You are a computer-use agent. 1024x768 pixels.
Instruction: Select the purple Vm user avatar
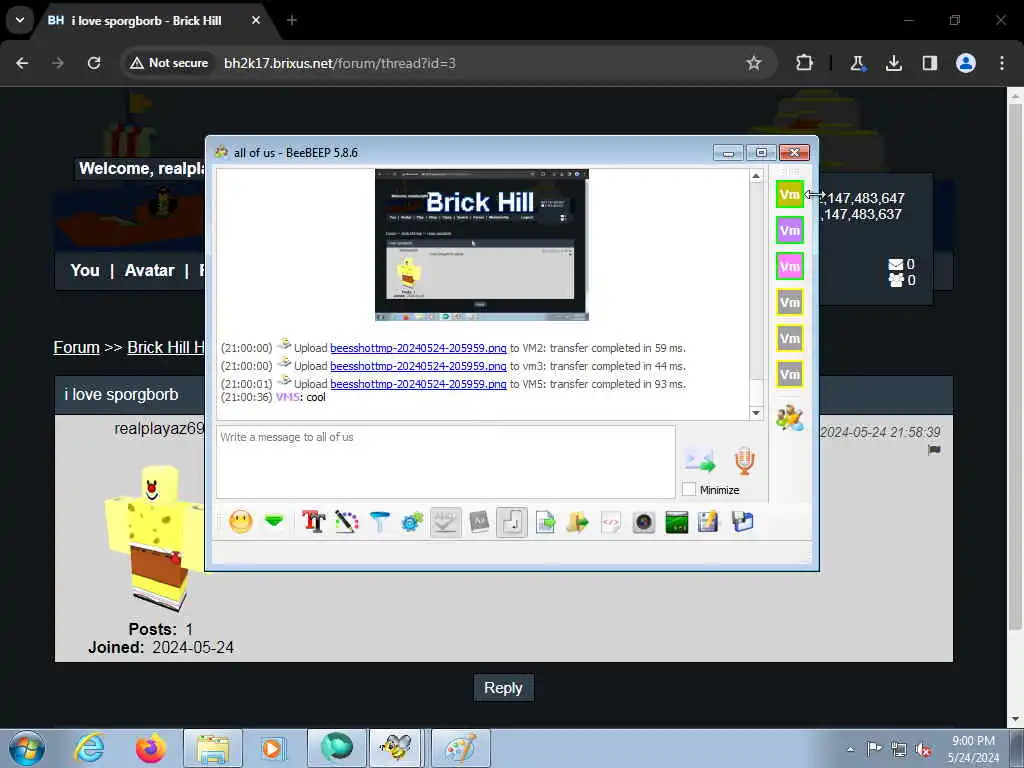[x=790, y=231]
